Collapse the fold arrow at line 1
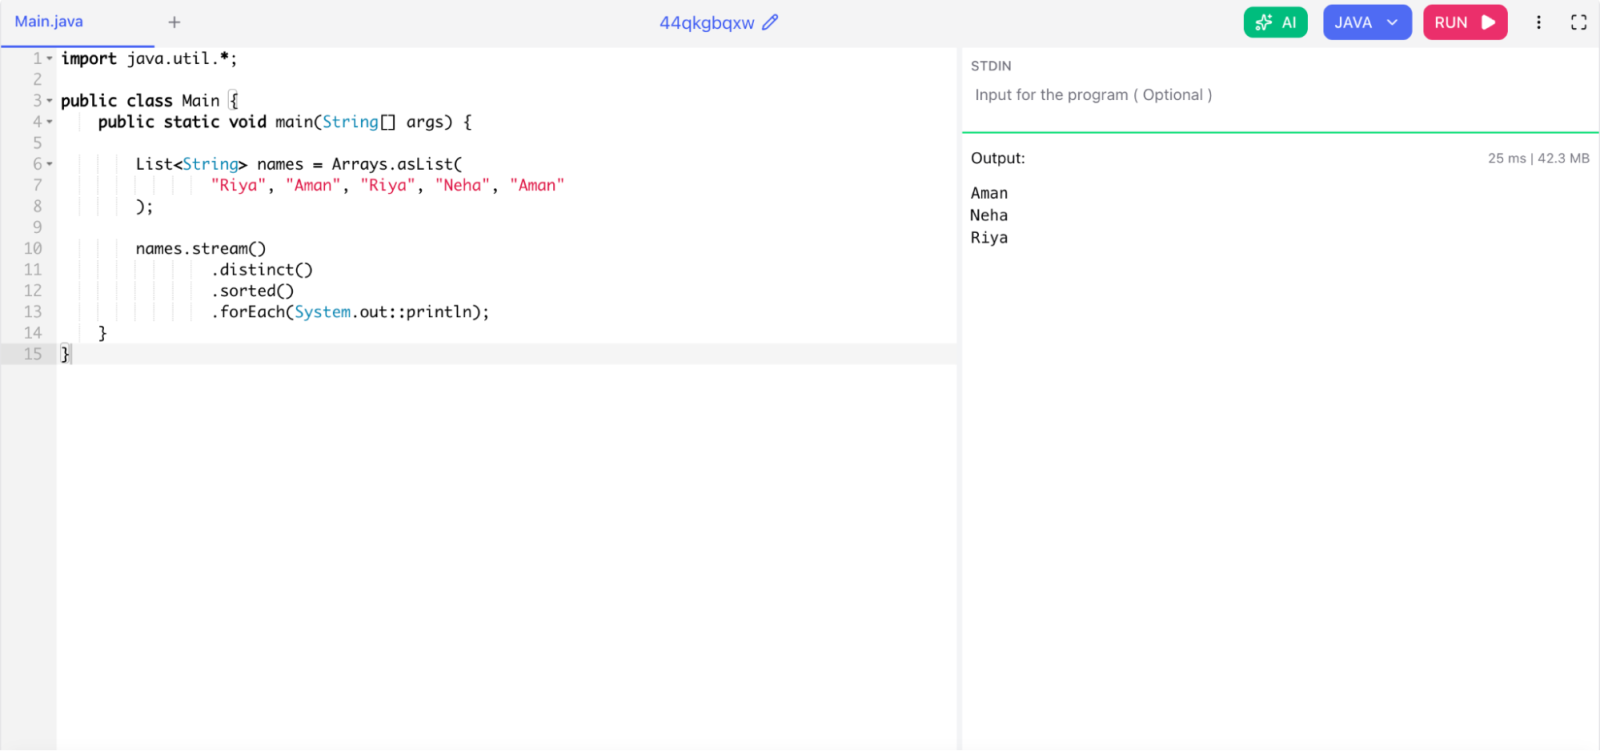The image size is (1600, 751). (50, 59)
